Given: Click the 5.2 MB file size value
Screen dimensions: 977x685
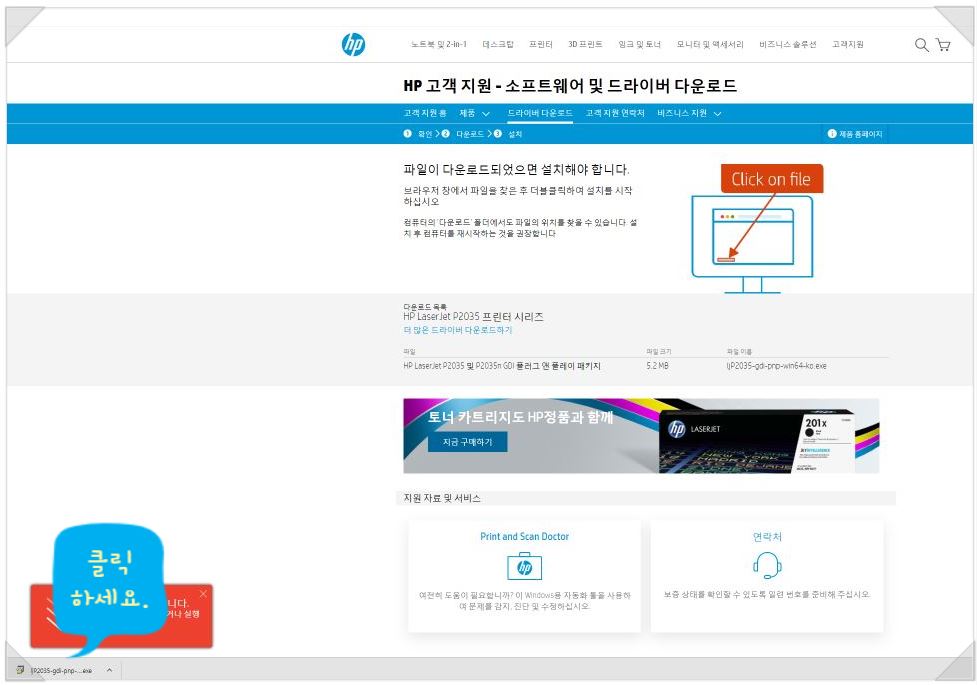Looking at the screenshot, I should tap(657, 366).
